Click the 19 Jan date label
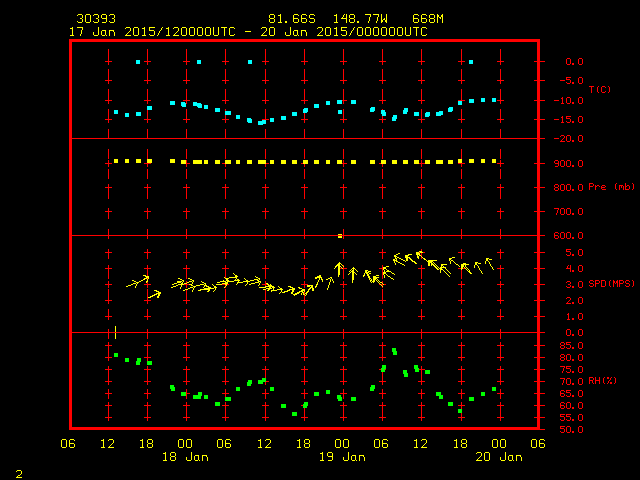Screen dimensions: 640x480 (x=342, y=457)
